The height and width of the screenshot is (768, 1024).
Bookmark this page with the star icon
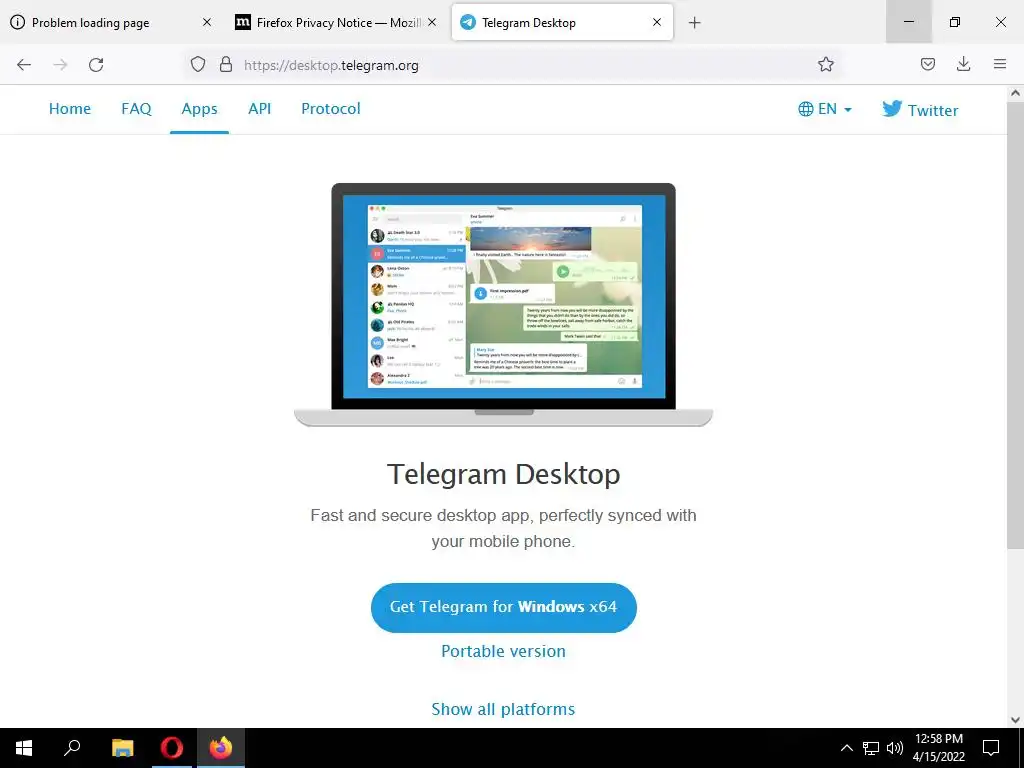(825, 64)
